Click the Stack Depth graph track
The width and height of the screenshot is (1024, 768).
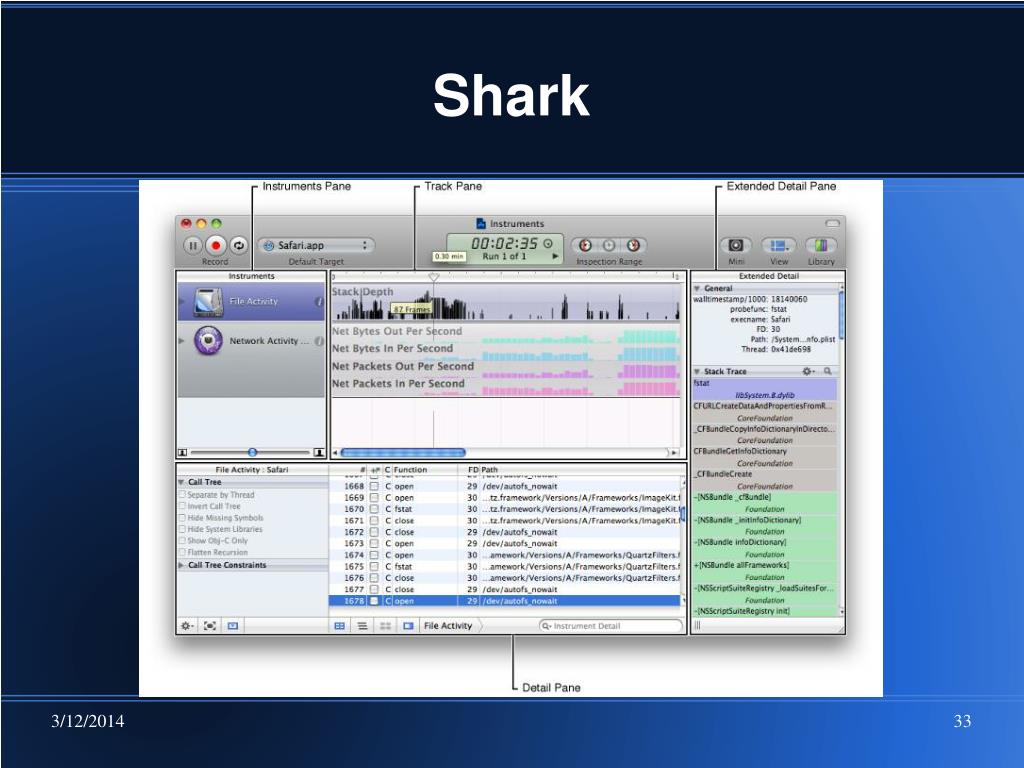[505, 302]
